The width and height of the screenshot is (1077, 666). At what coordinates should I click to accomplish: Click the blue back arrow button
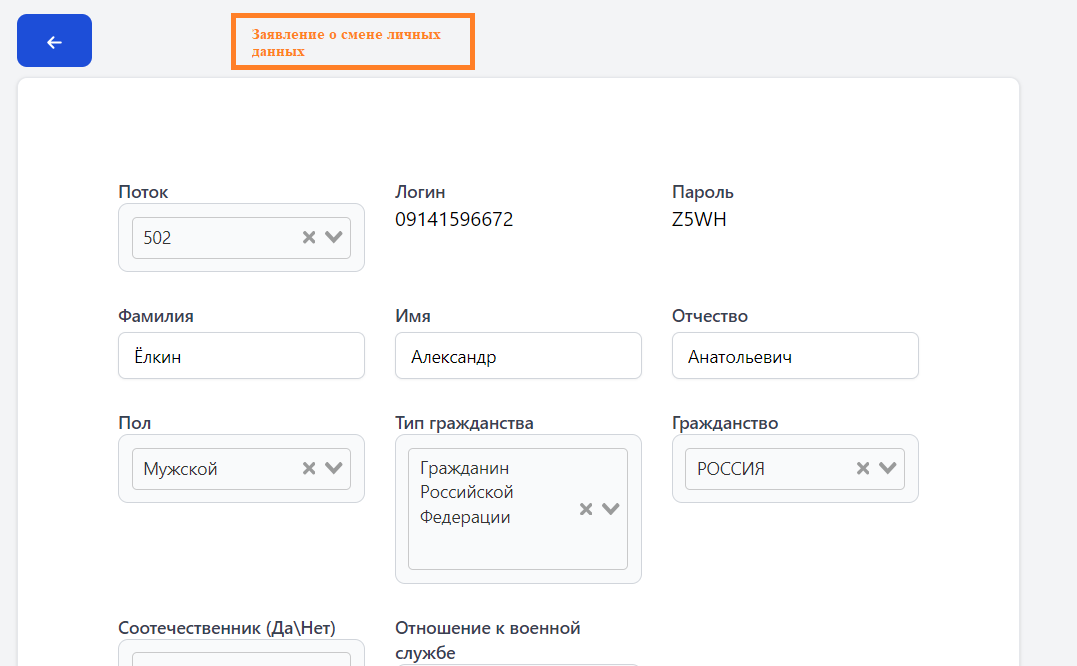(x=54, y=41)
